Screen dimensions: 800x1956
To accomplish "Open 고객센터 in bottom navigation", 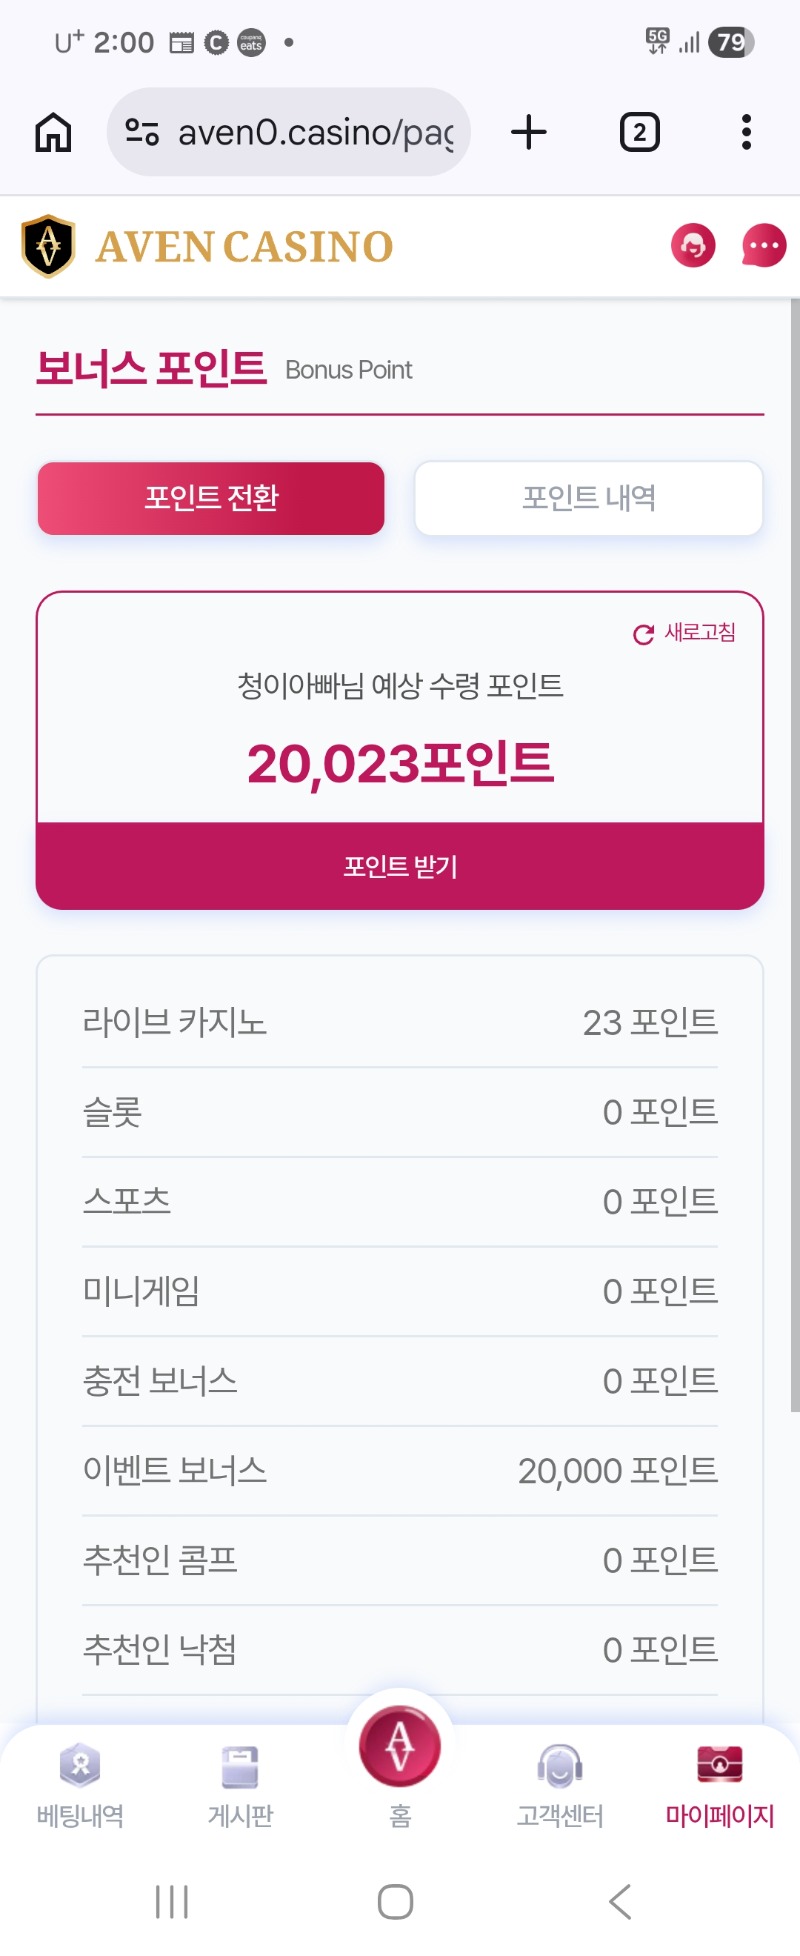I will click(x=560, y=1786).
